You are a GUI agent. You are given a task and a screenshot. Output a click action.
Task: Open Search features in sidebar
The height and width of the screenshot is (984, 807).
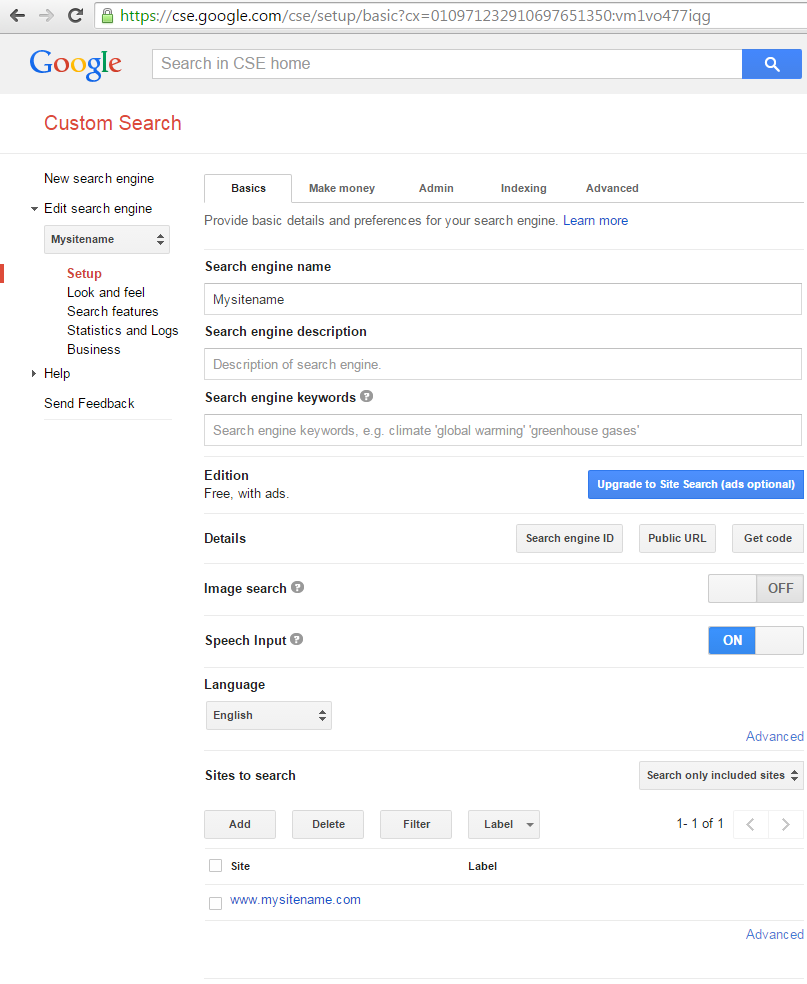point(112,311)
